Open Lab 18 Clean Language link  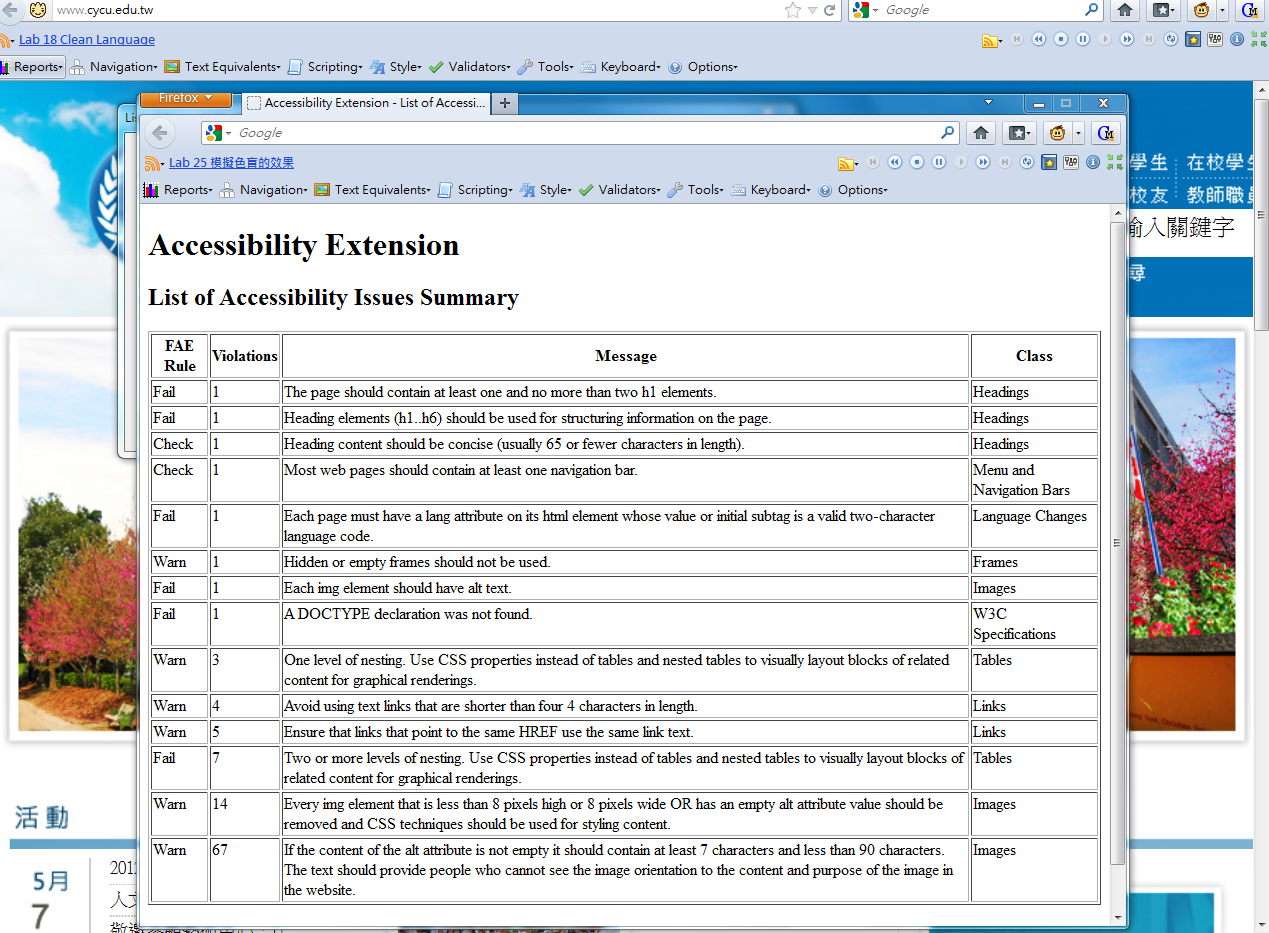click(87, 40)
